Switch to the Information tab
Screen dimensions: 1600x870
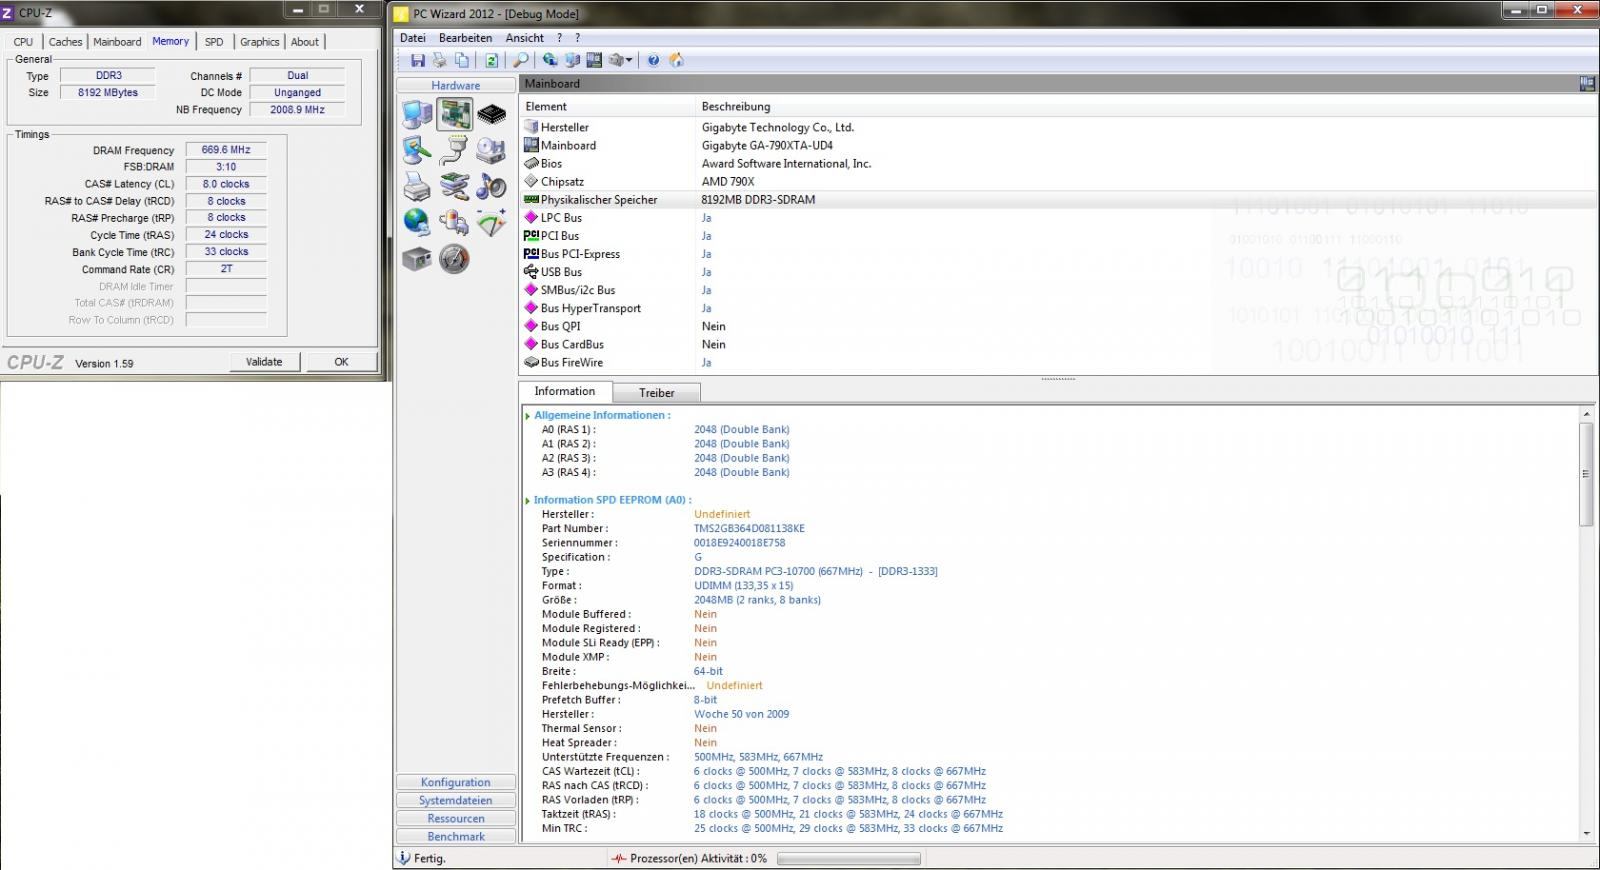click(x=565, y=391)
